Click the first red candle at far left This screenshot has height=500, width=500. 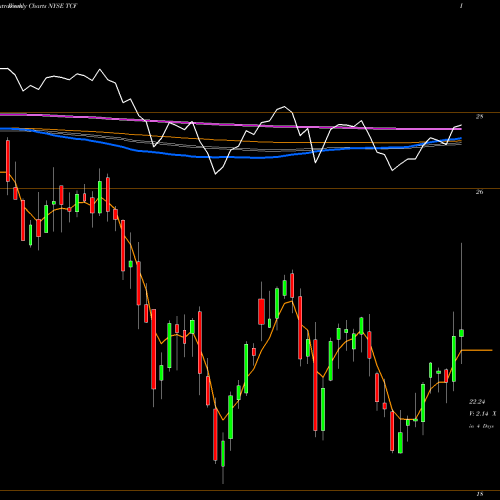point(8,161)
